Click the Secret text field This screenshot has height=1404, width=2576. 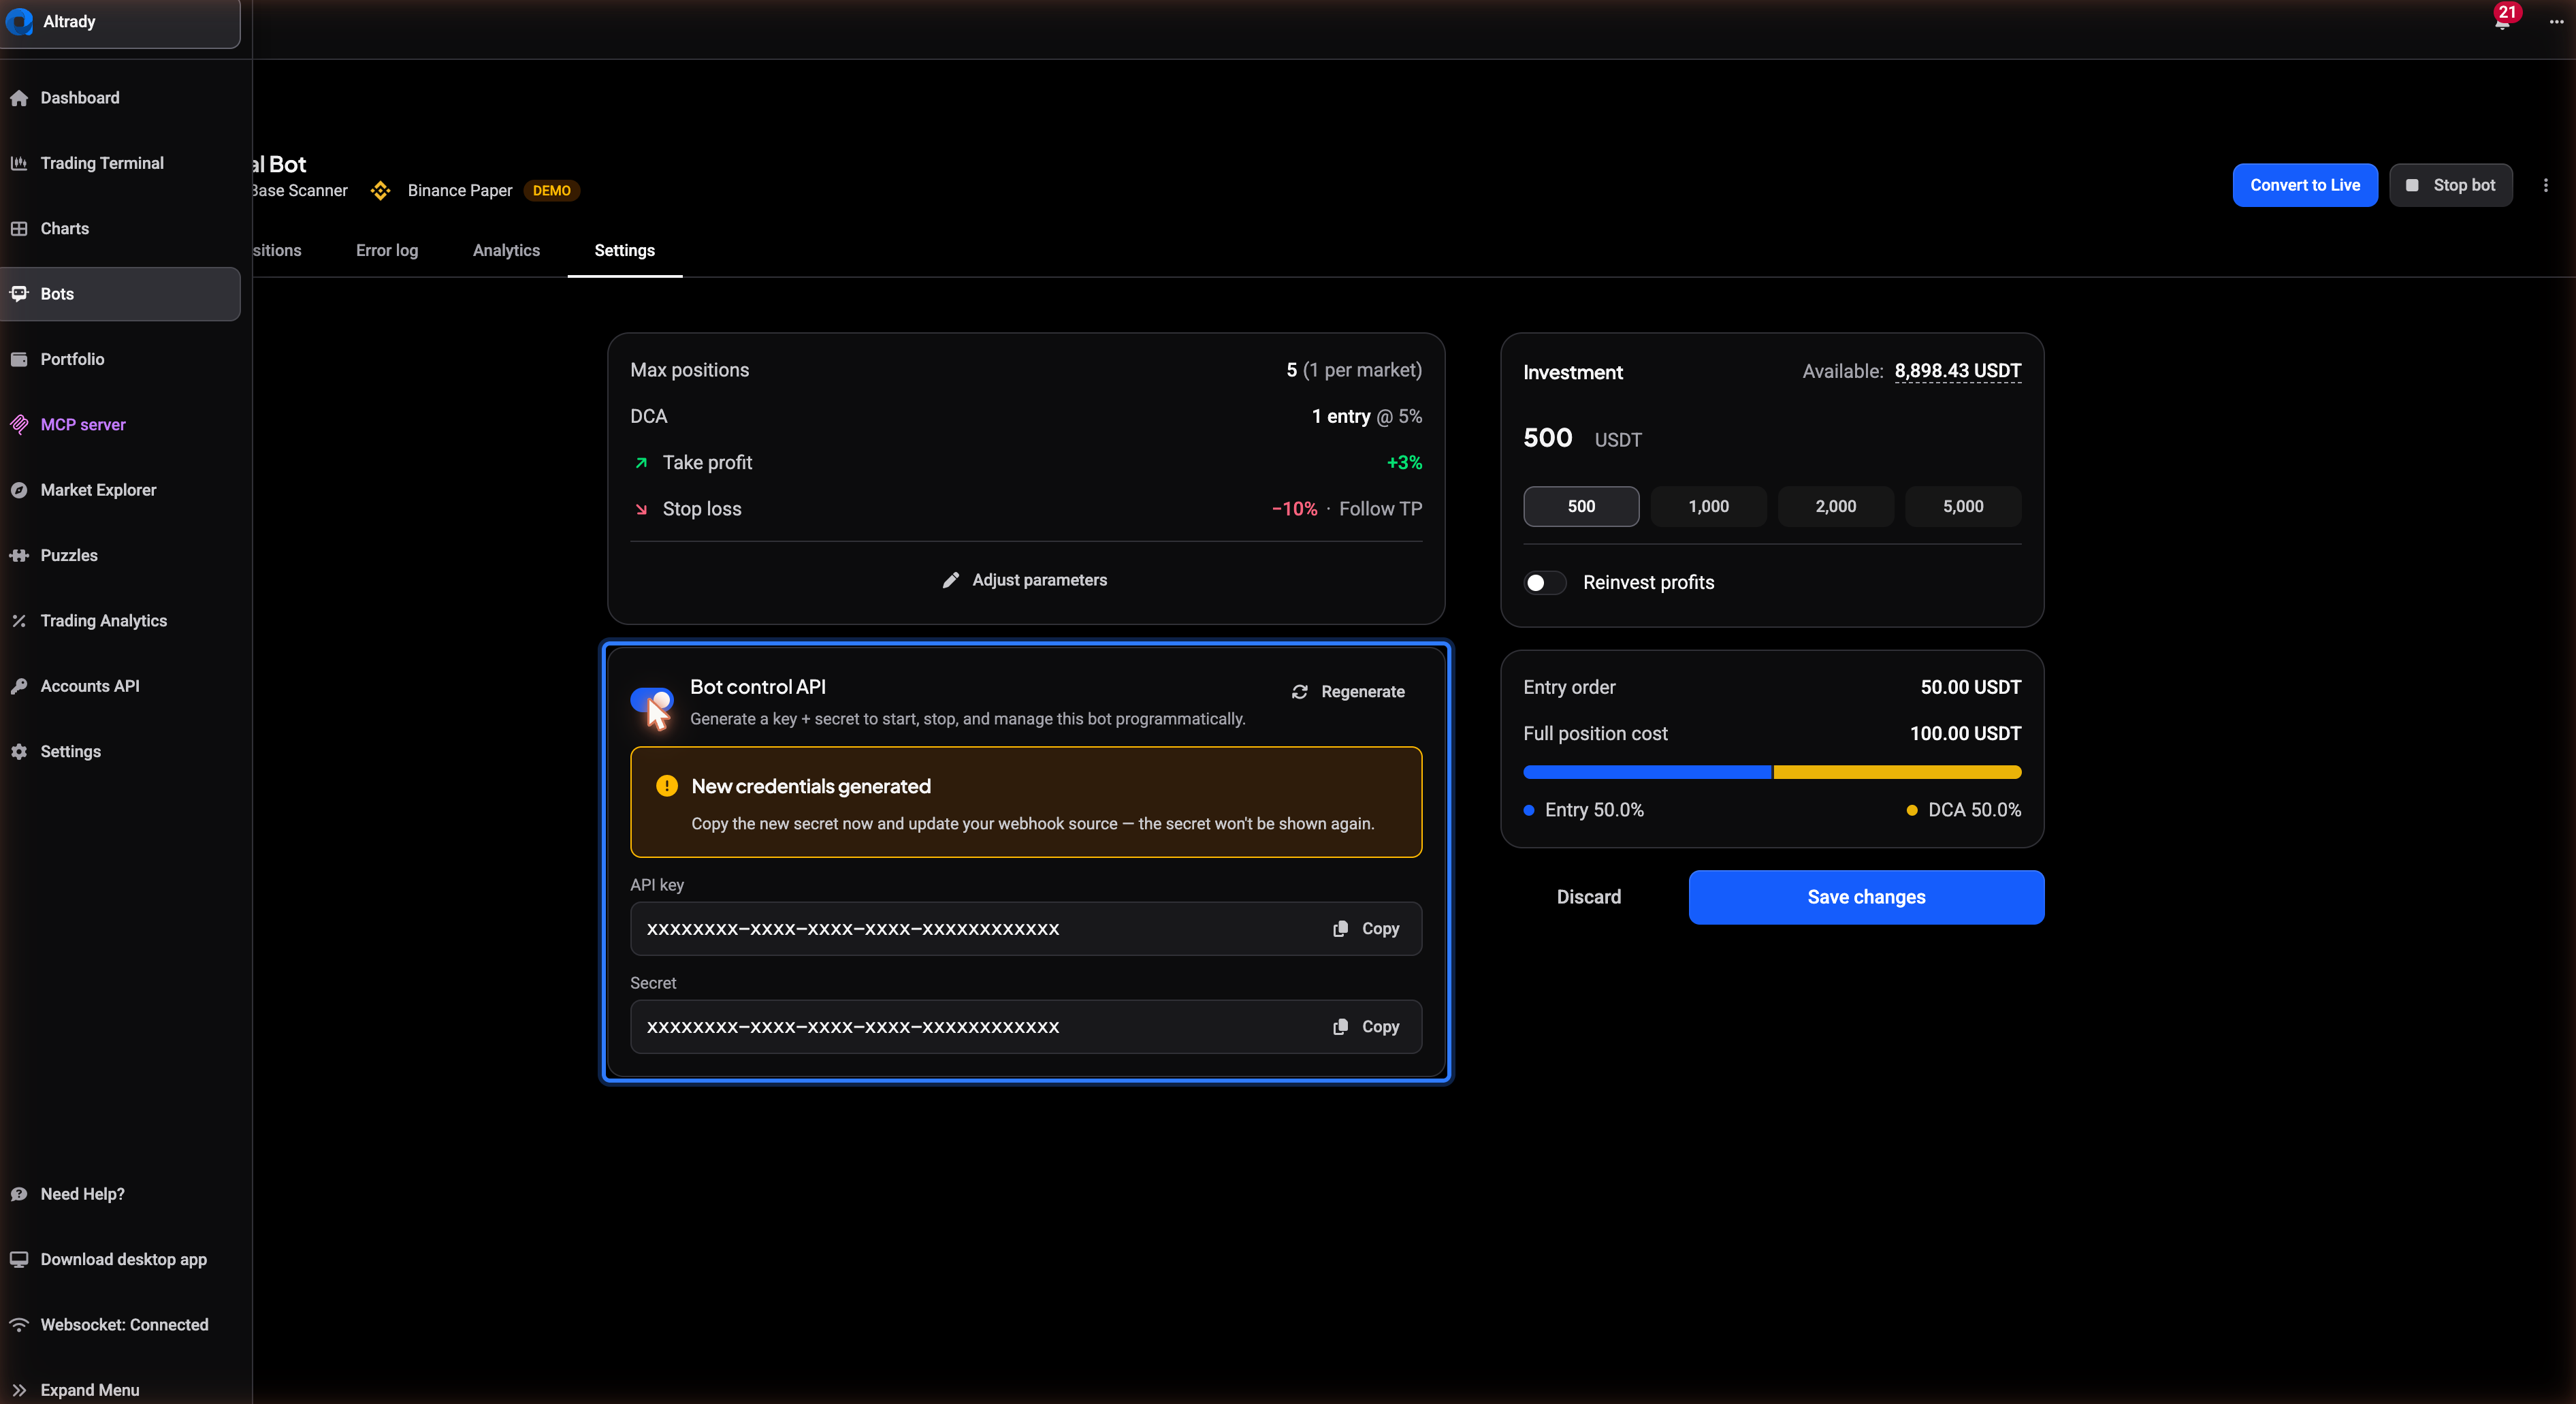coord(1026,1027)
